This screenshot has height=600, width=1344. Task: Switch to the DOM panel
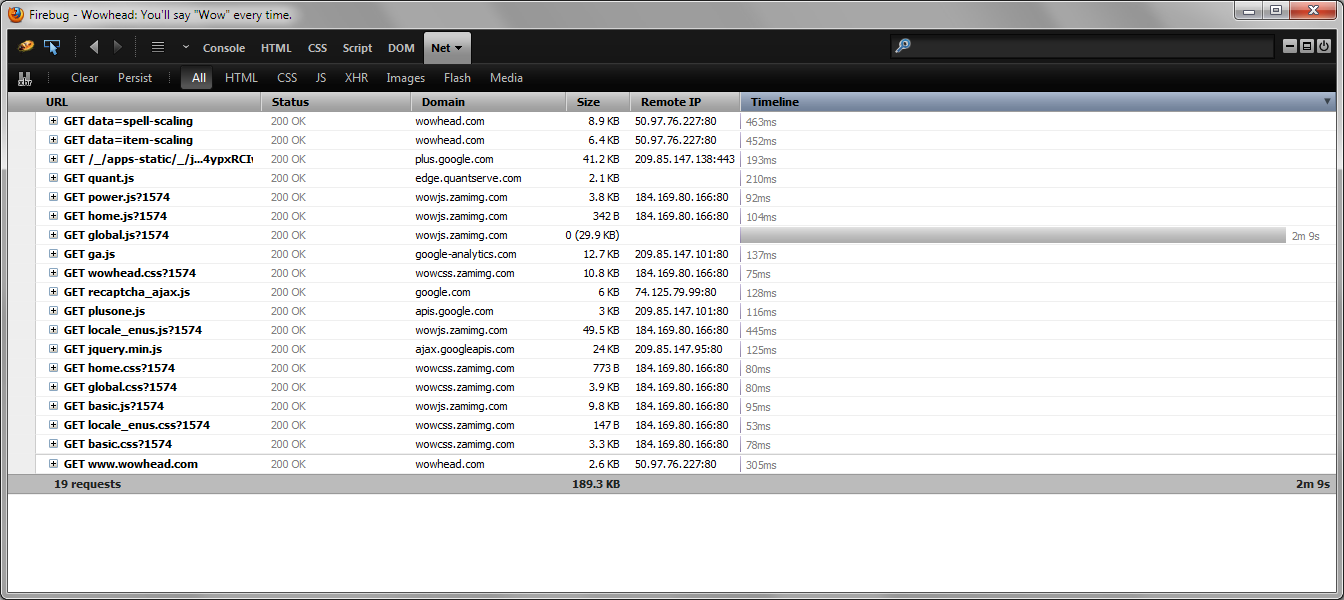[401, 48]
